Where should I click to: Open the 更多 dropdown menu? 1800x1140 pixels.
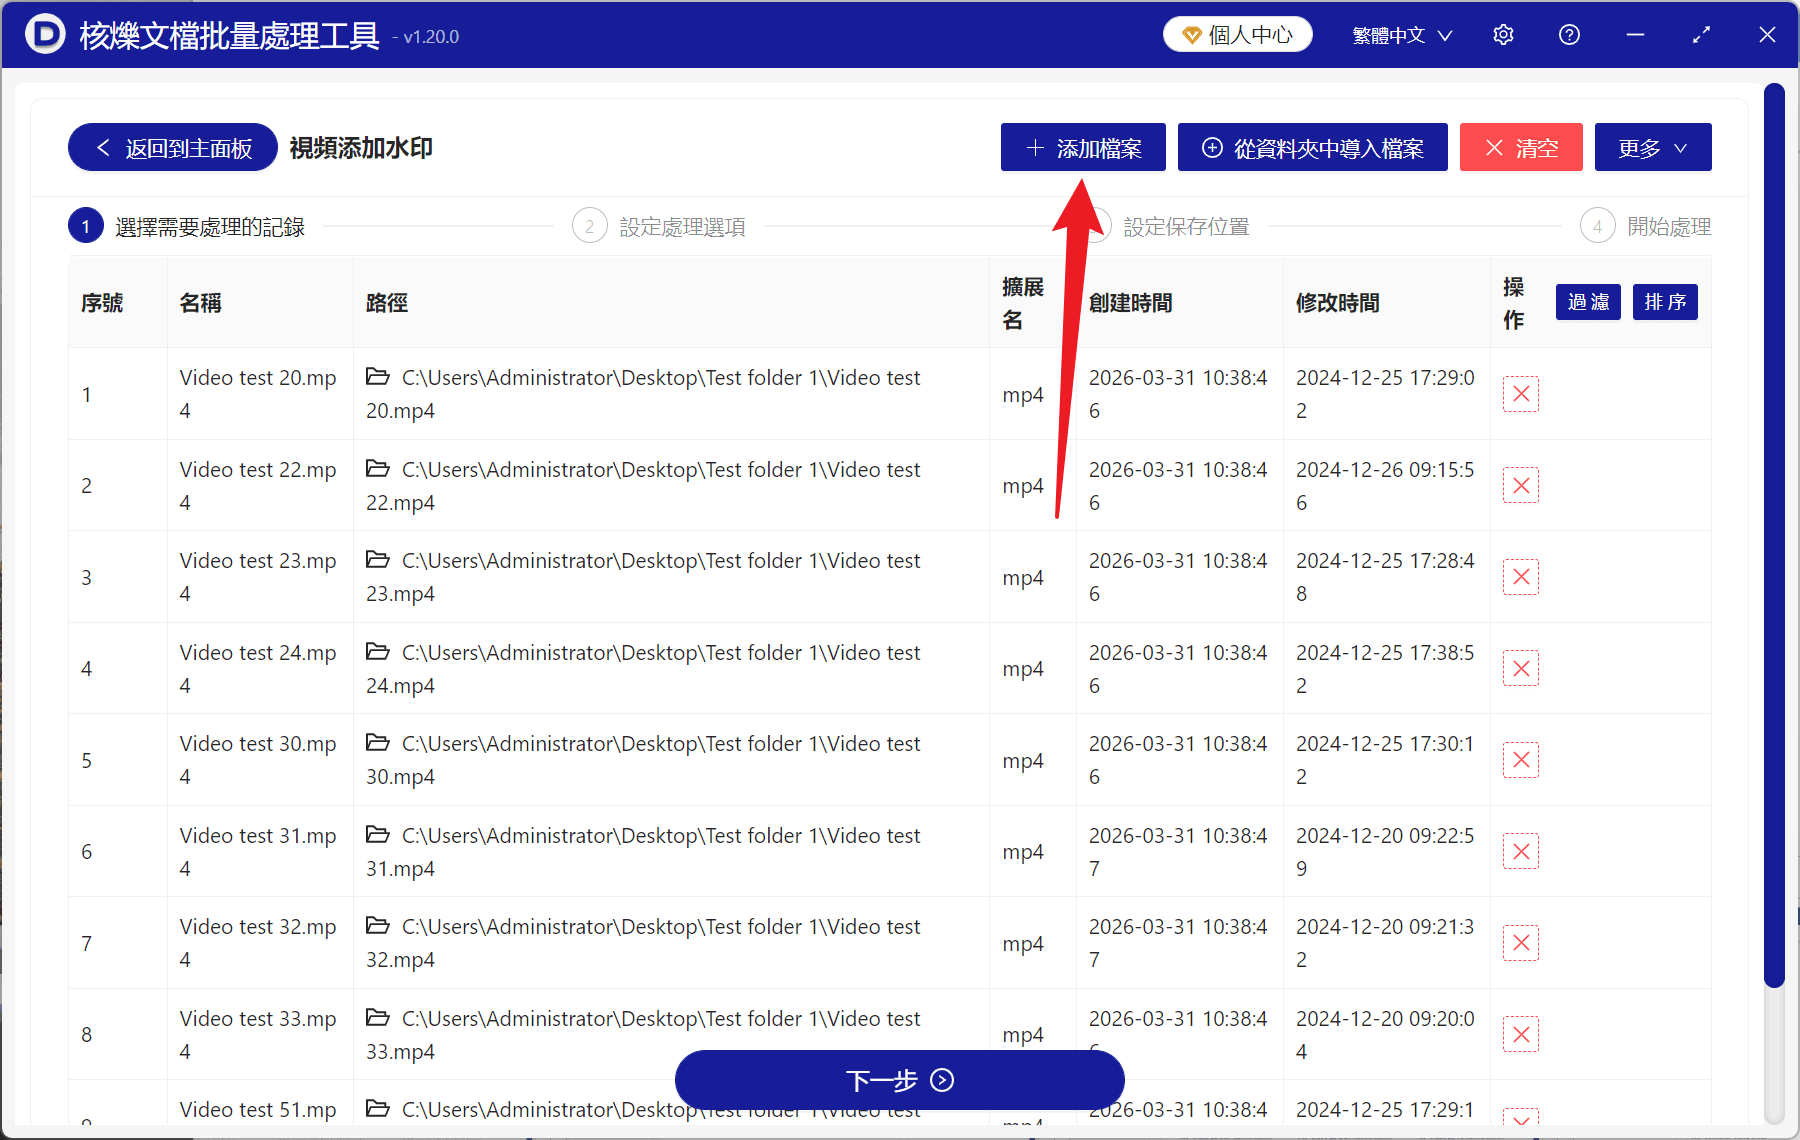pos(1652,147)
